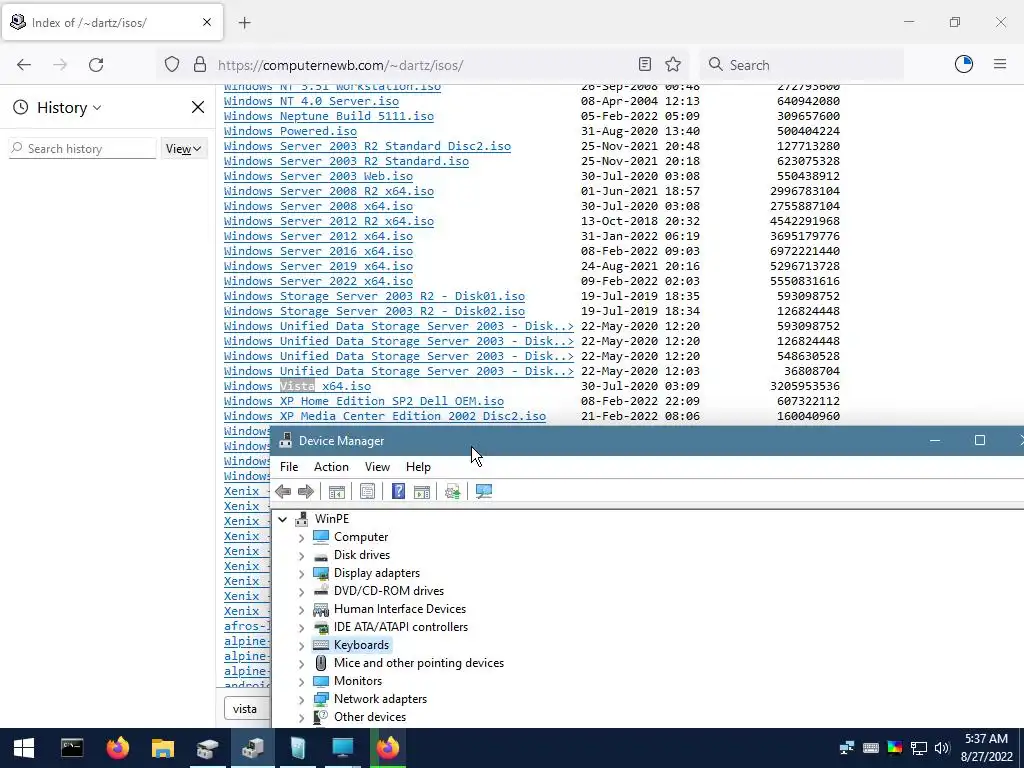
Task: Expand the Keyboards node
Action: (301, 645)
